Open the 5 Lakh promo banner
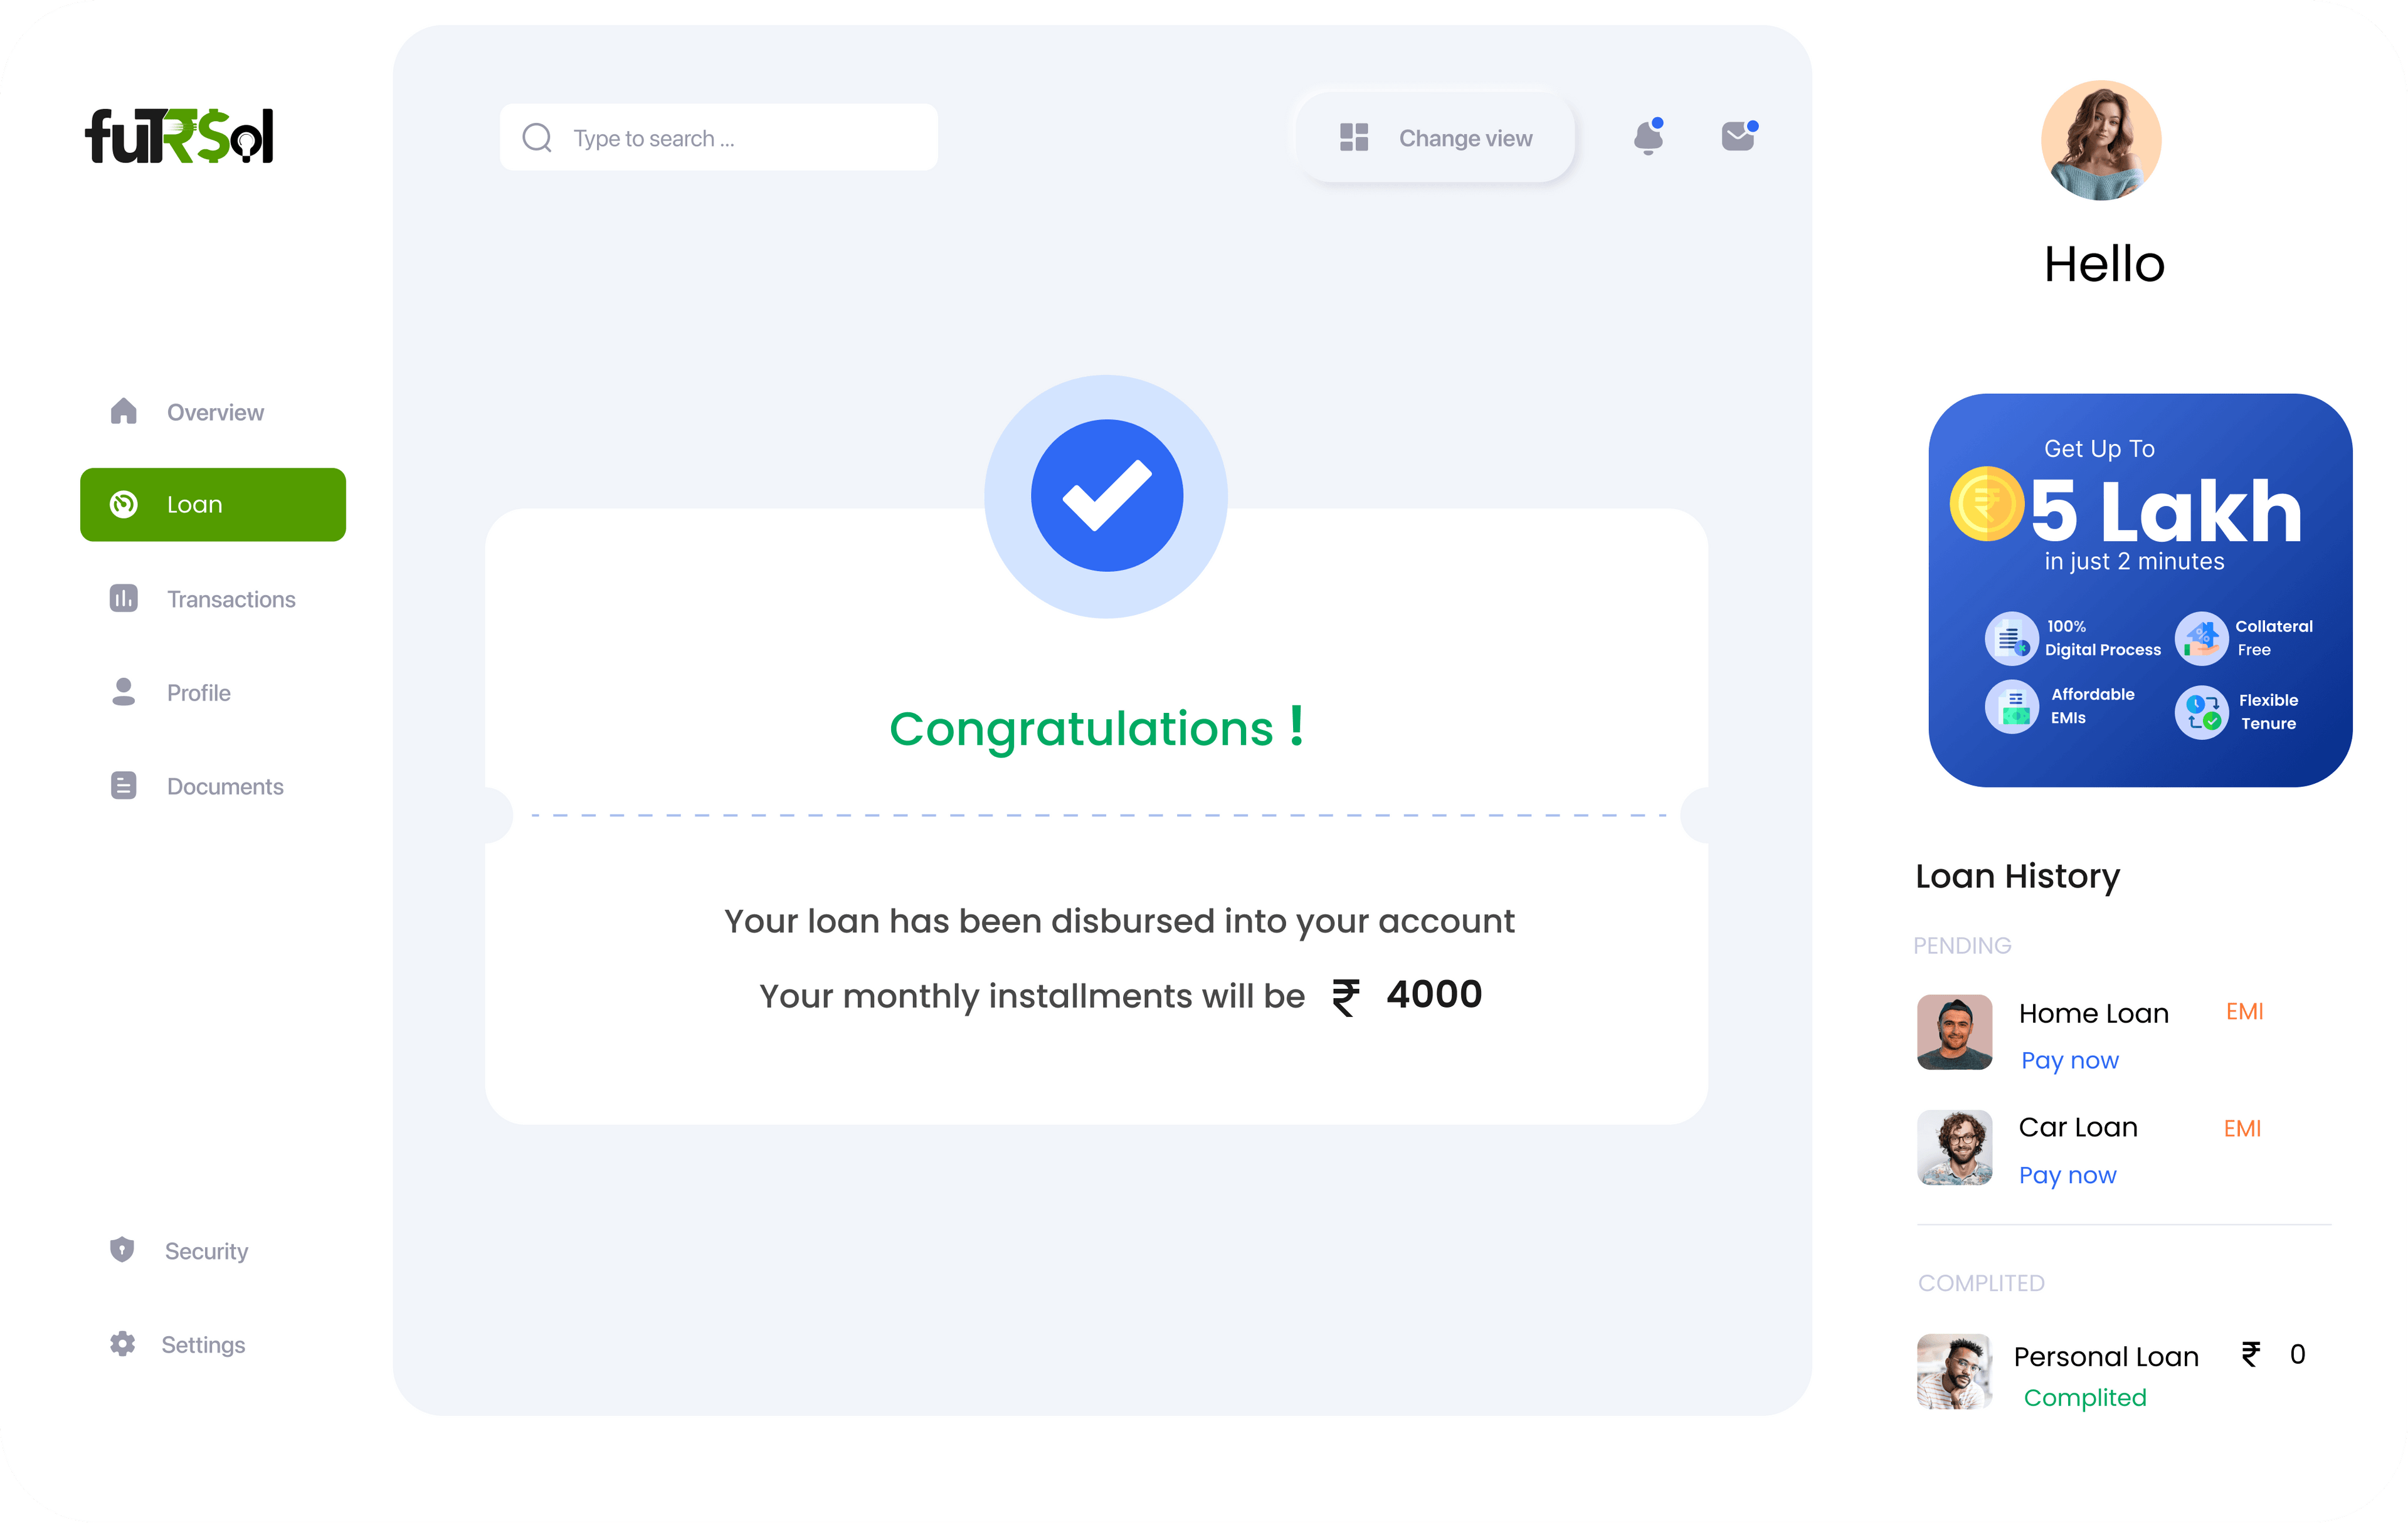Screen dimensions: 2408x1523 (2140, 590)
